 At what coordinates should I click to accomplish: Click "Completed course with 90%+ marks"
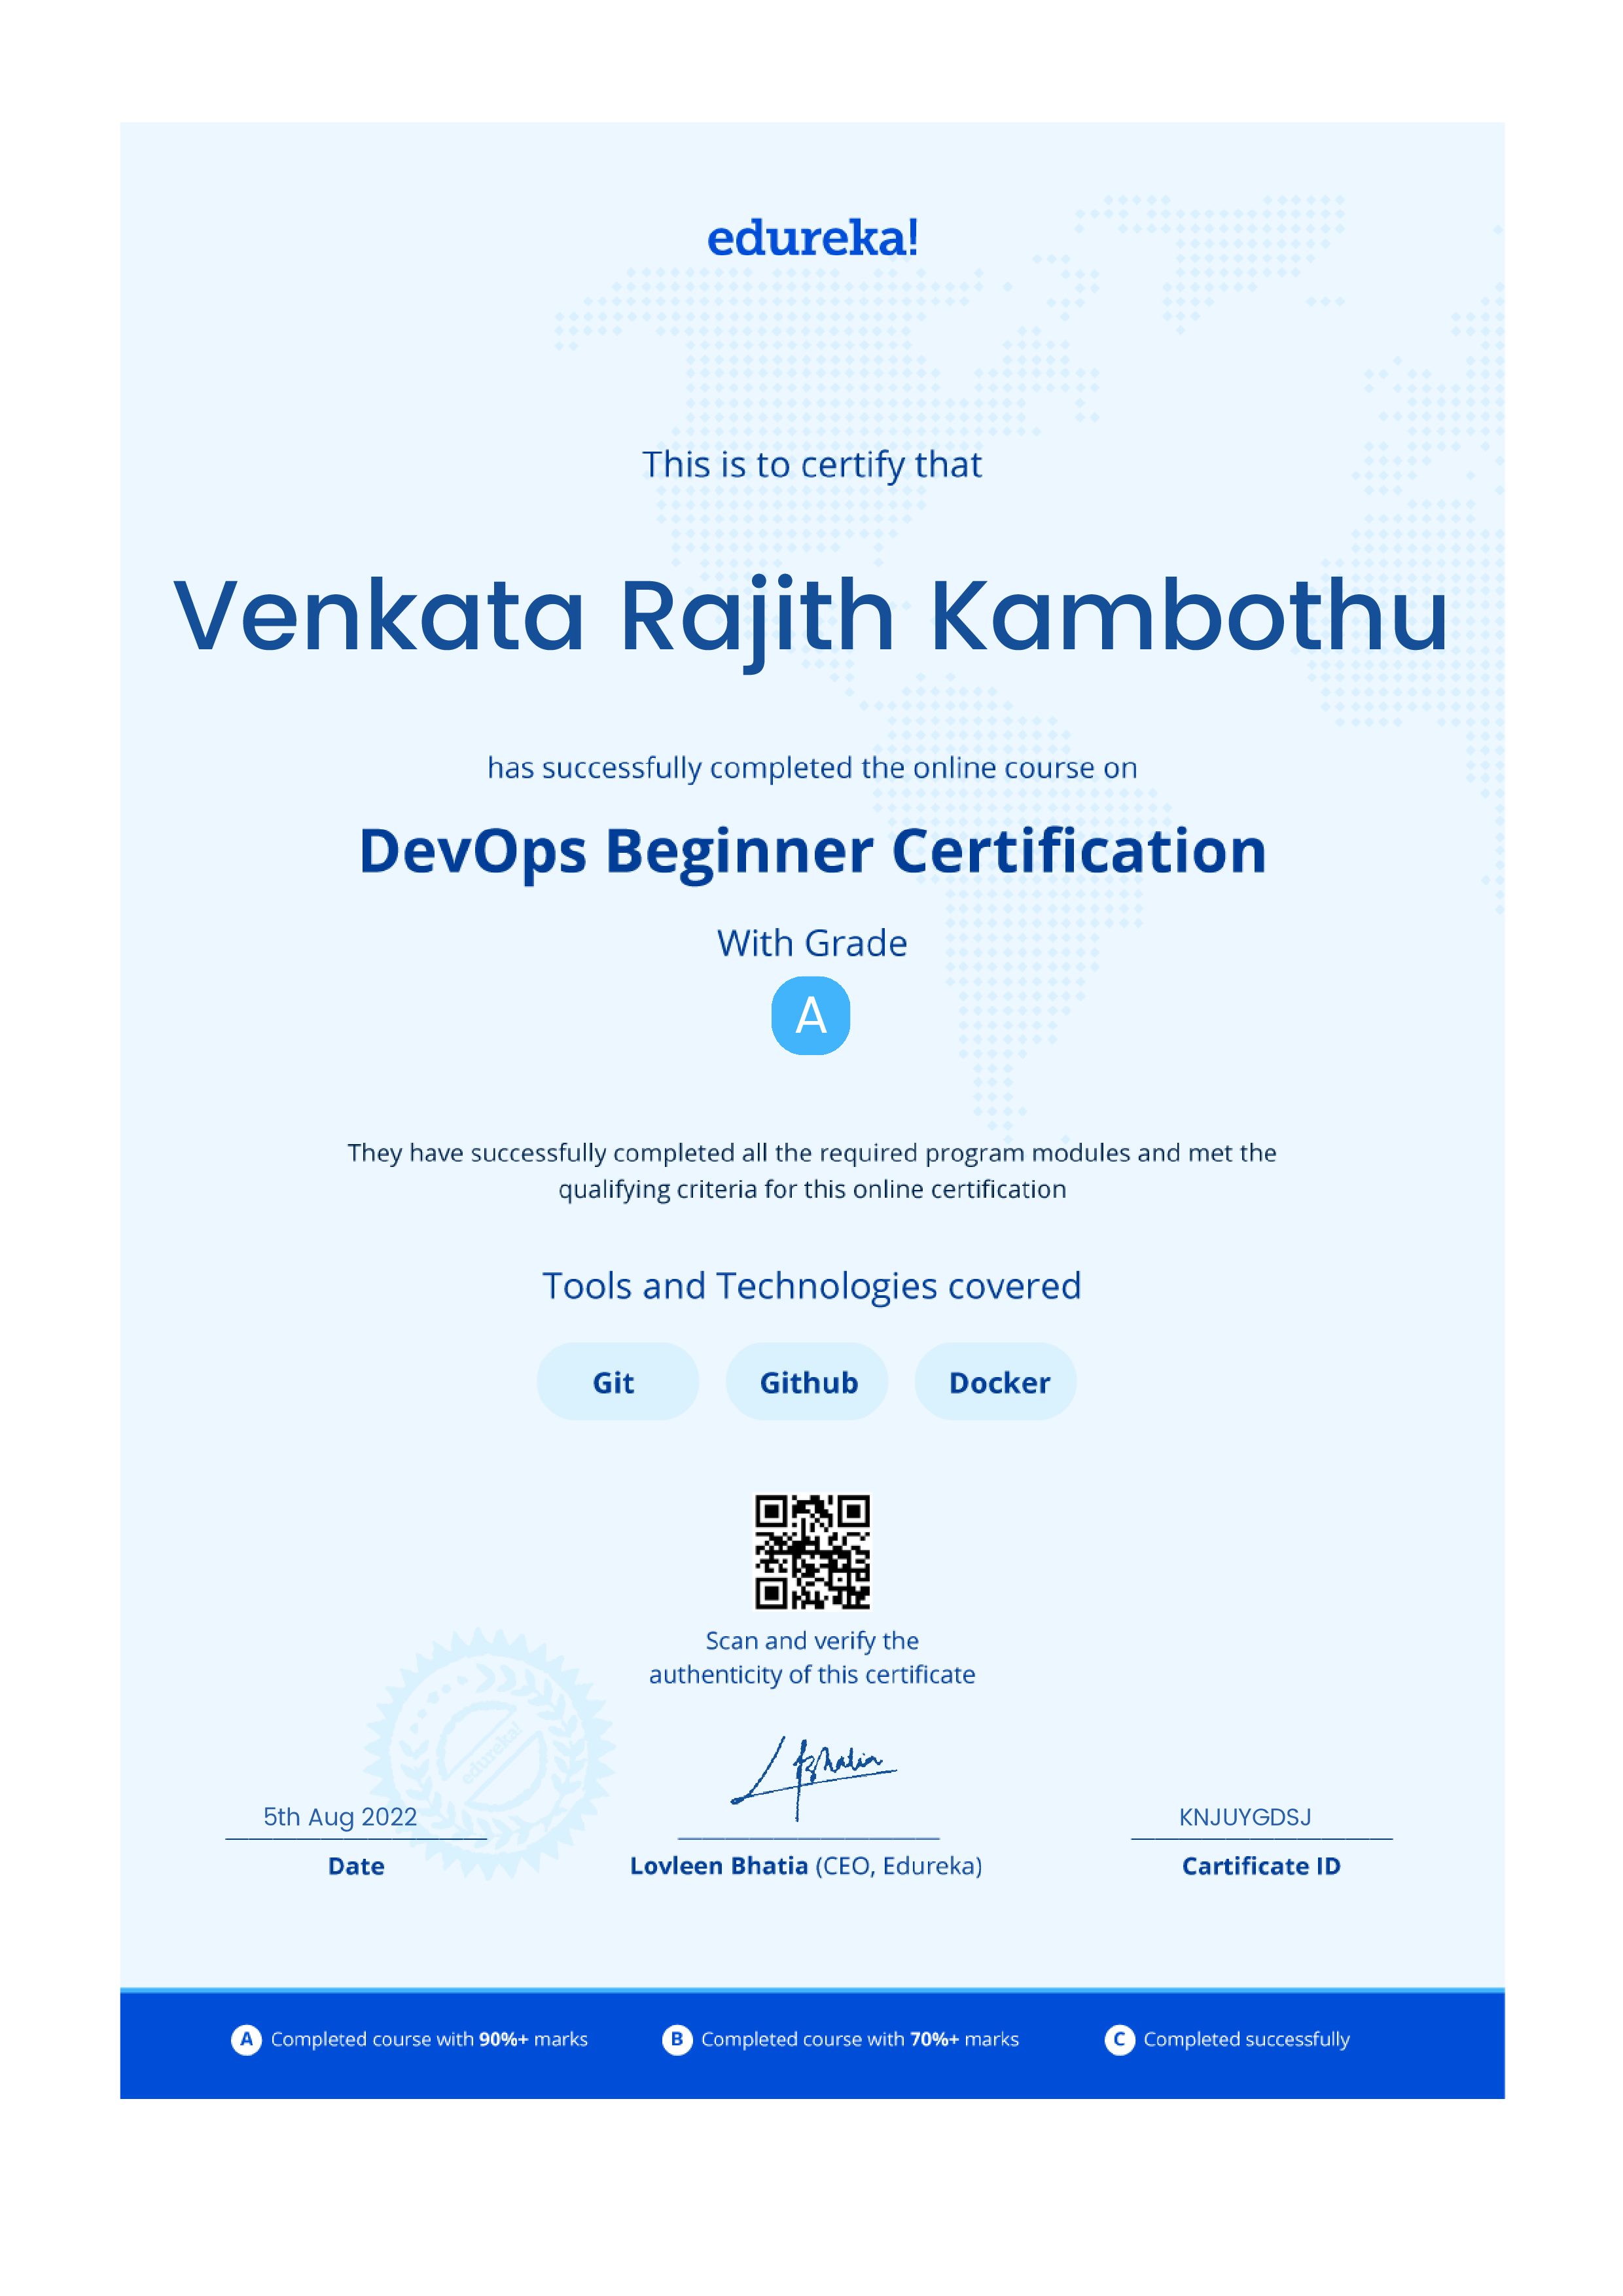[x=429, y=2040]
